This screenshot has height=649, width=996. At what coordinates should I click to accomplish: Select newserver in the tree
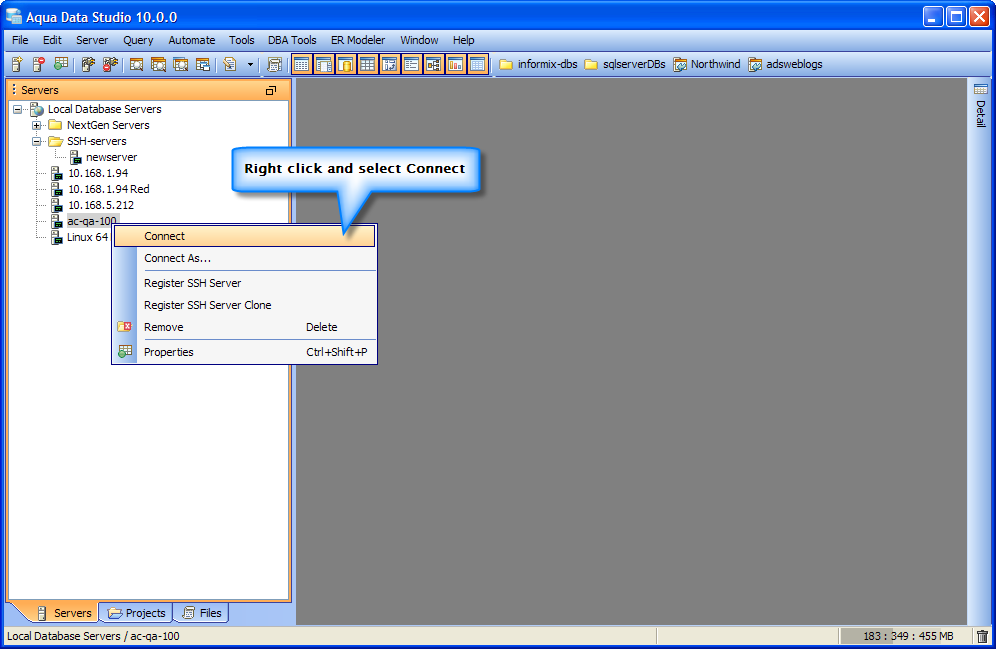111,157
